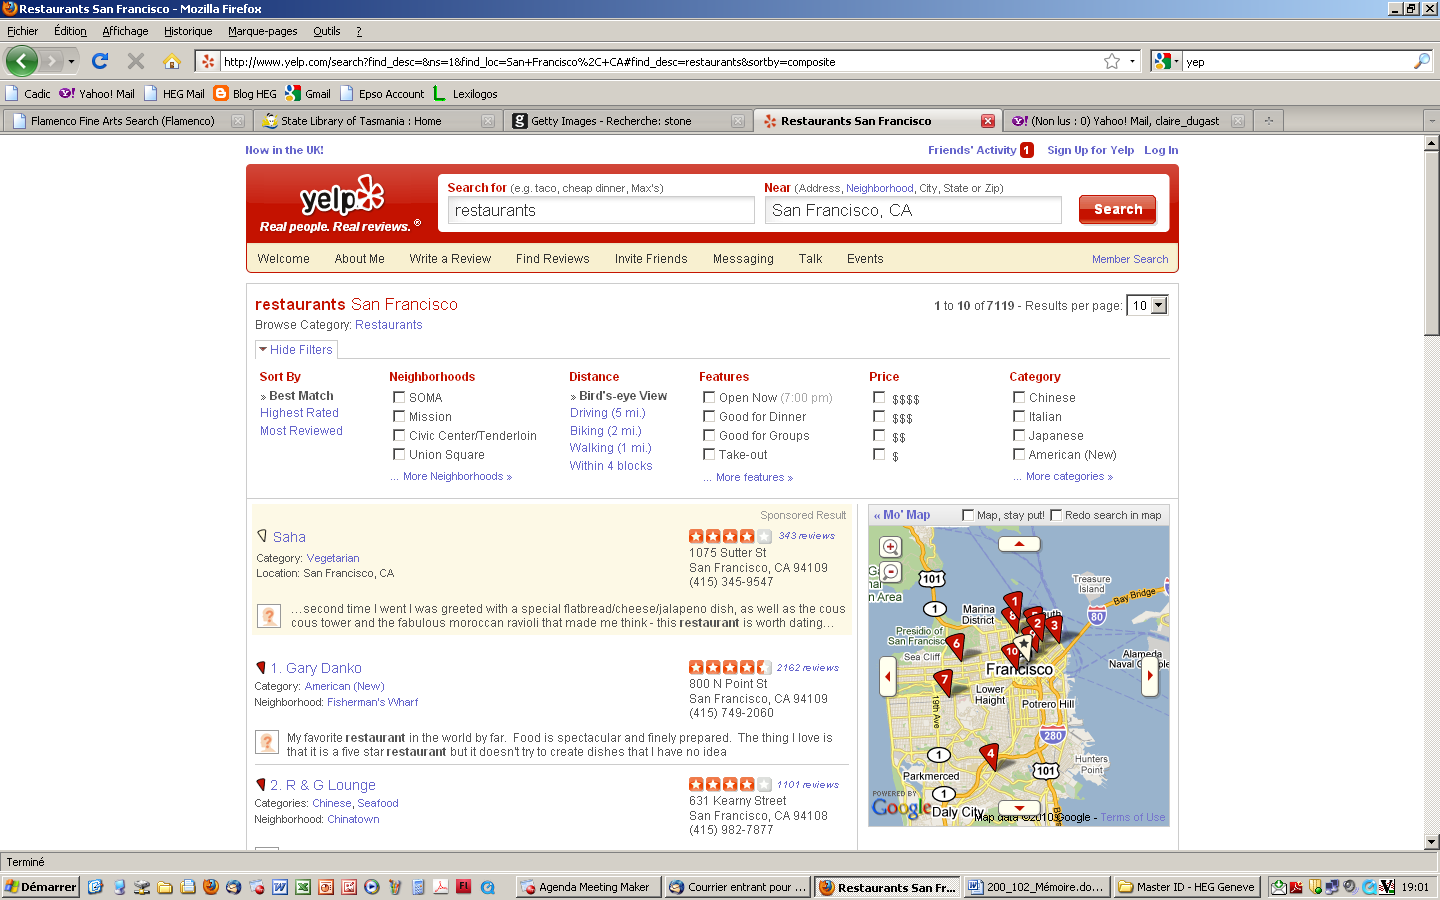Toggle the Map, stay put! checkbox
This screenshot has height=900, width=1440.
[x=967, y=515]
